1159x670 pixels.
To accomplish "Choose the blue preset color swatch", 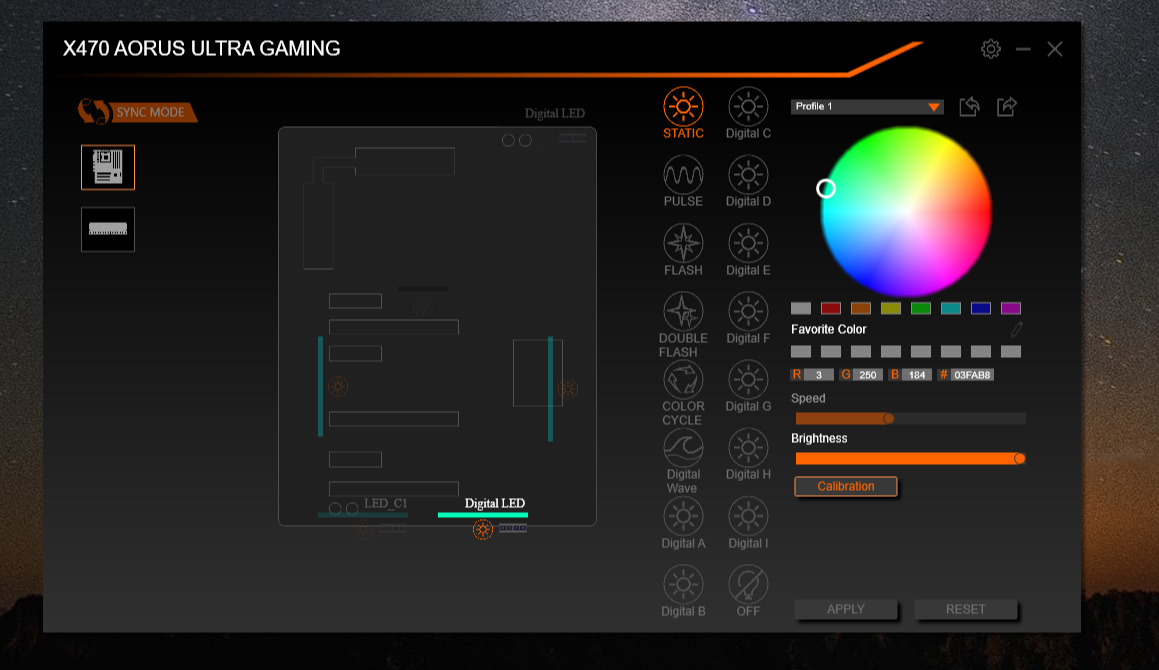I will pyautogui.click(x=981, y=308).
